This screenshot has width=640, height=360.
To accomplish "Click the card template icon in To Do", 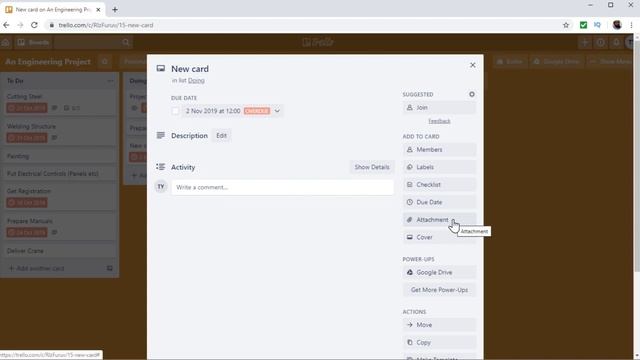I will (109, 269).
